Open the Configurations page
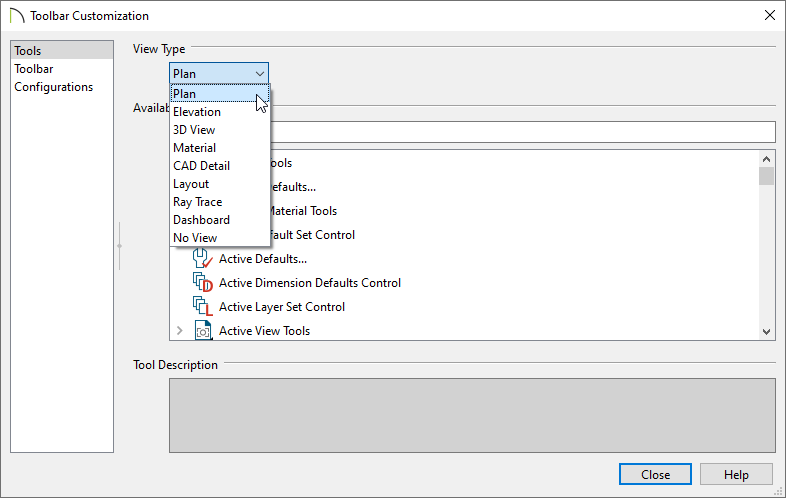Viewport: 786px width, 498px height. (x=54, y=87)
